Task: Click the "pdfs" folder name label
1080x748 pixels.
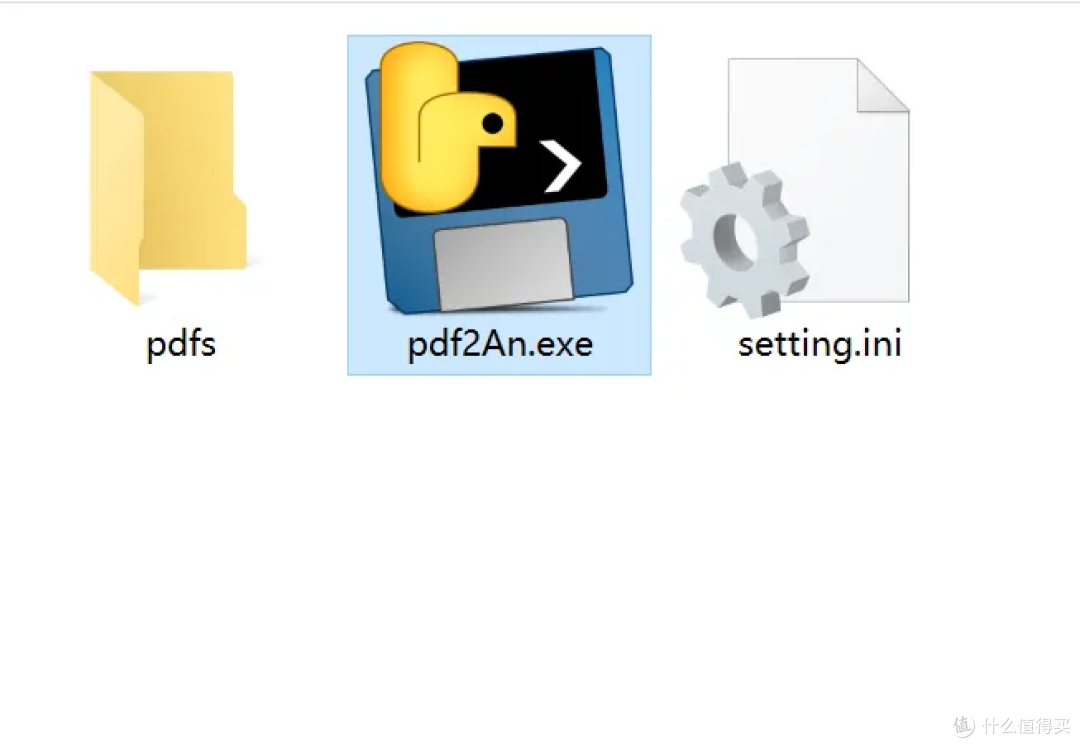Action: click(181, 344)
